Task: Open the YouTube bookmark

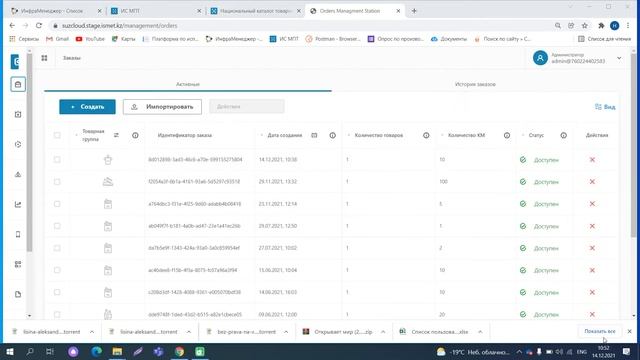Action: point(90,39)
